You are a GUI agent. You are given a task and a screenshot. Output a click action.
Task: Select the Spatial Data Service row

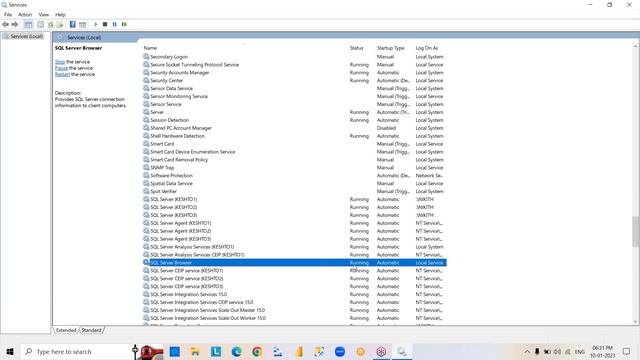(x=294, y=183)
